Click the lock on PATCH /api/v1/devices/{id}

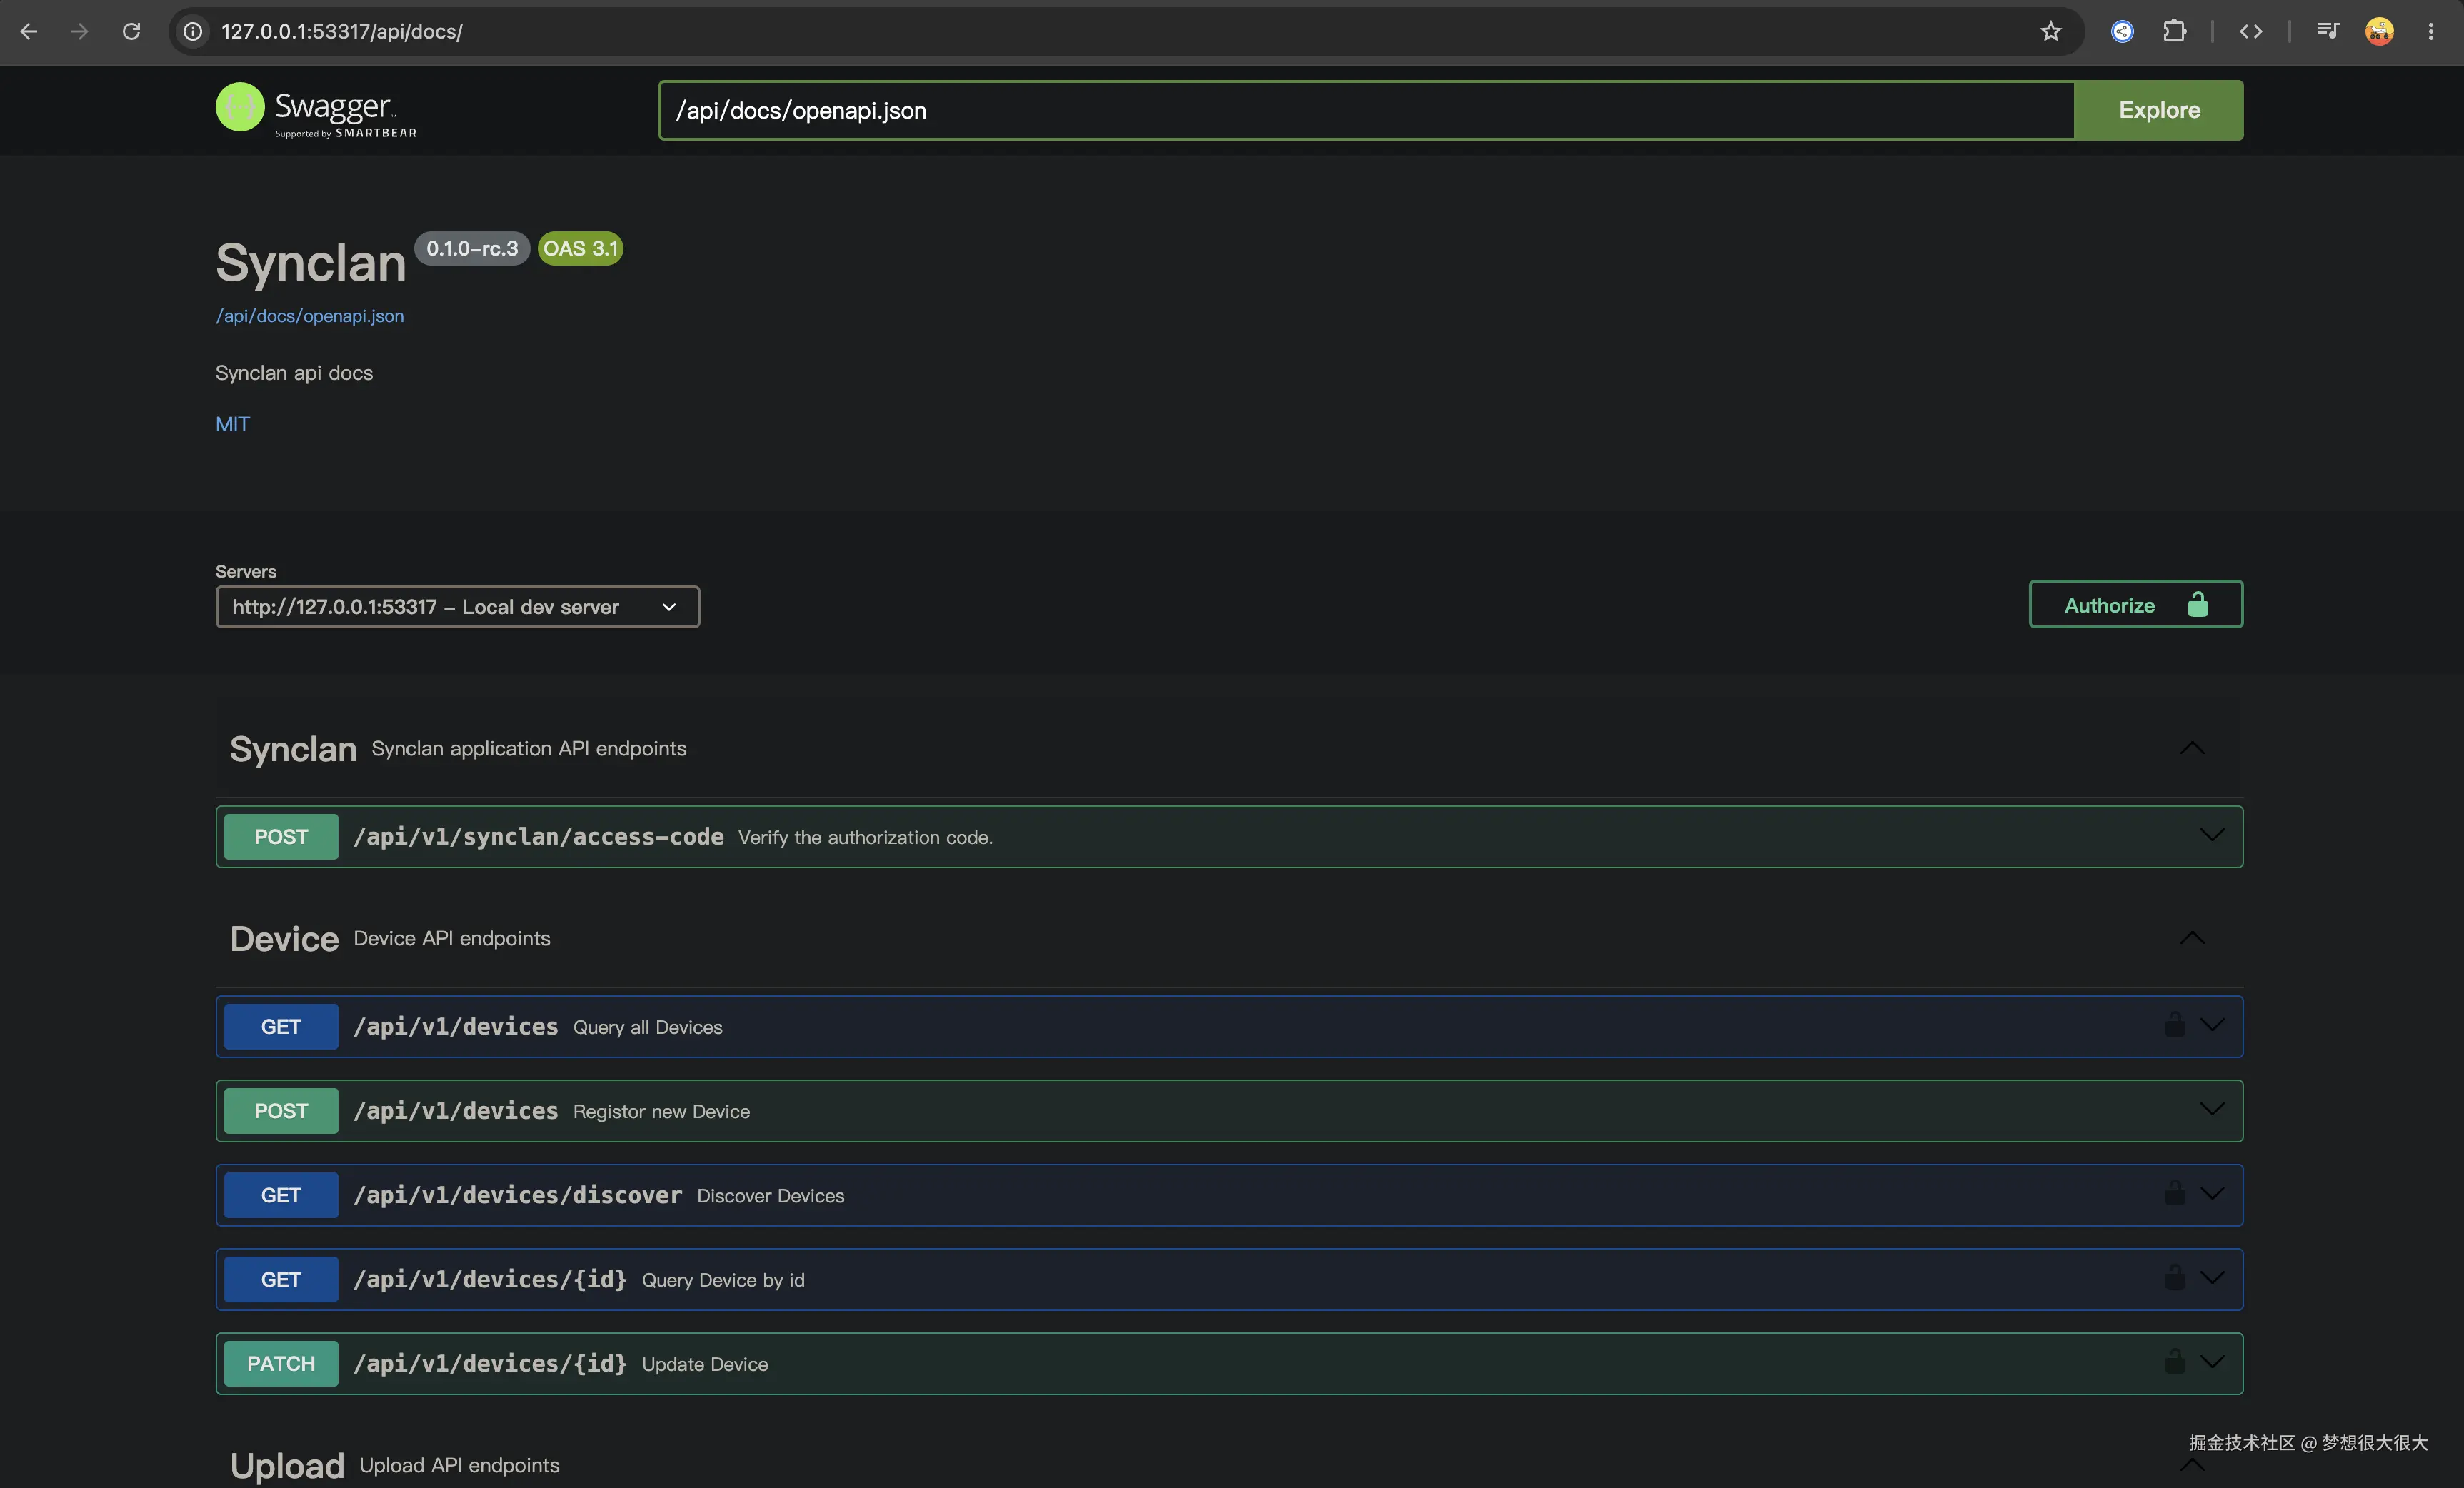(2174, 1361)
